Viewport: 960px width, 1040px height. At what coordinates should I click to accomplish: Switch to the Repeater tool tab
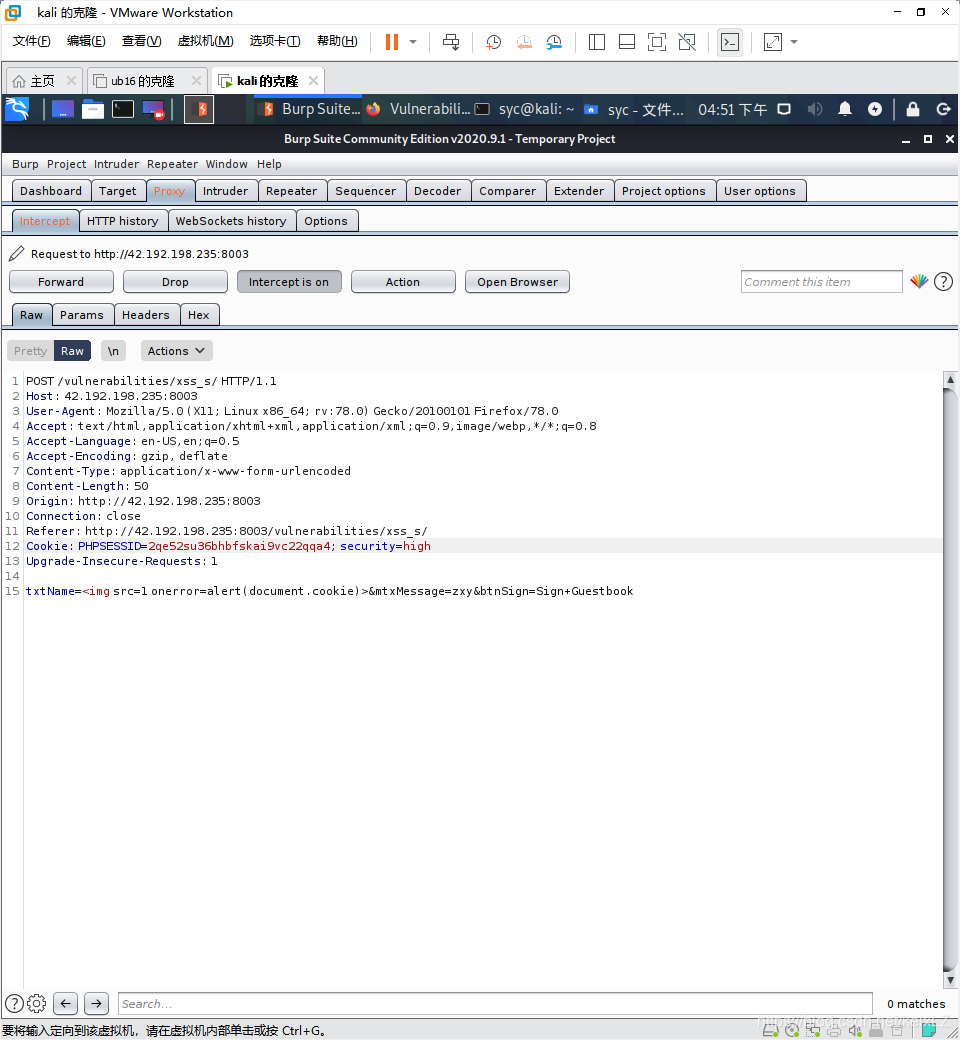(291, 191)
